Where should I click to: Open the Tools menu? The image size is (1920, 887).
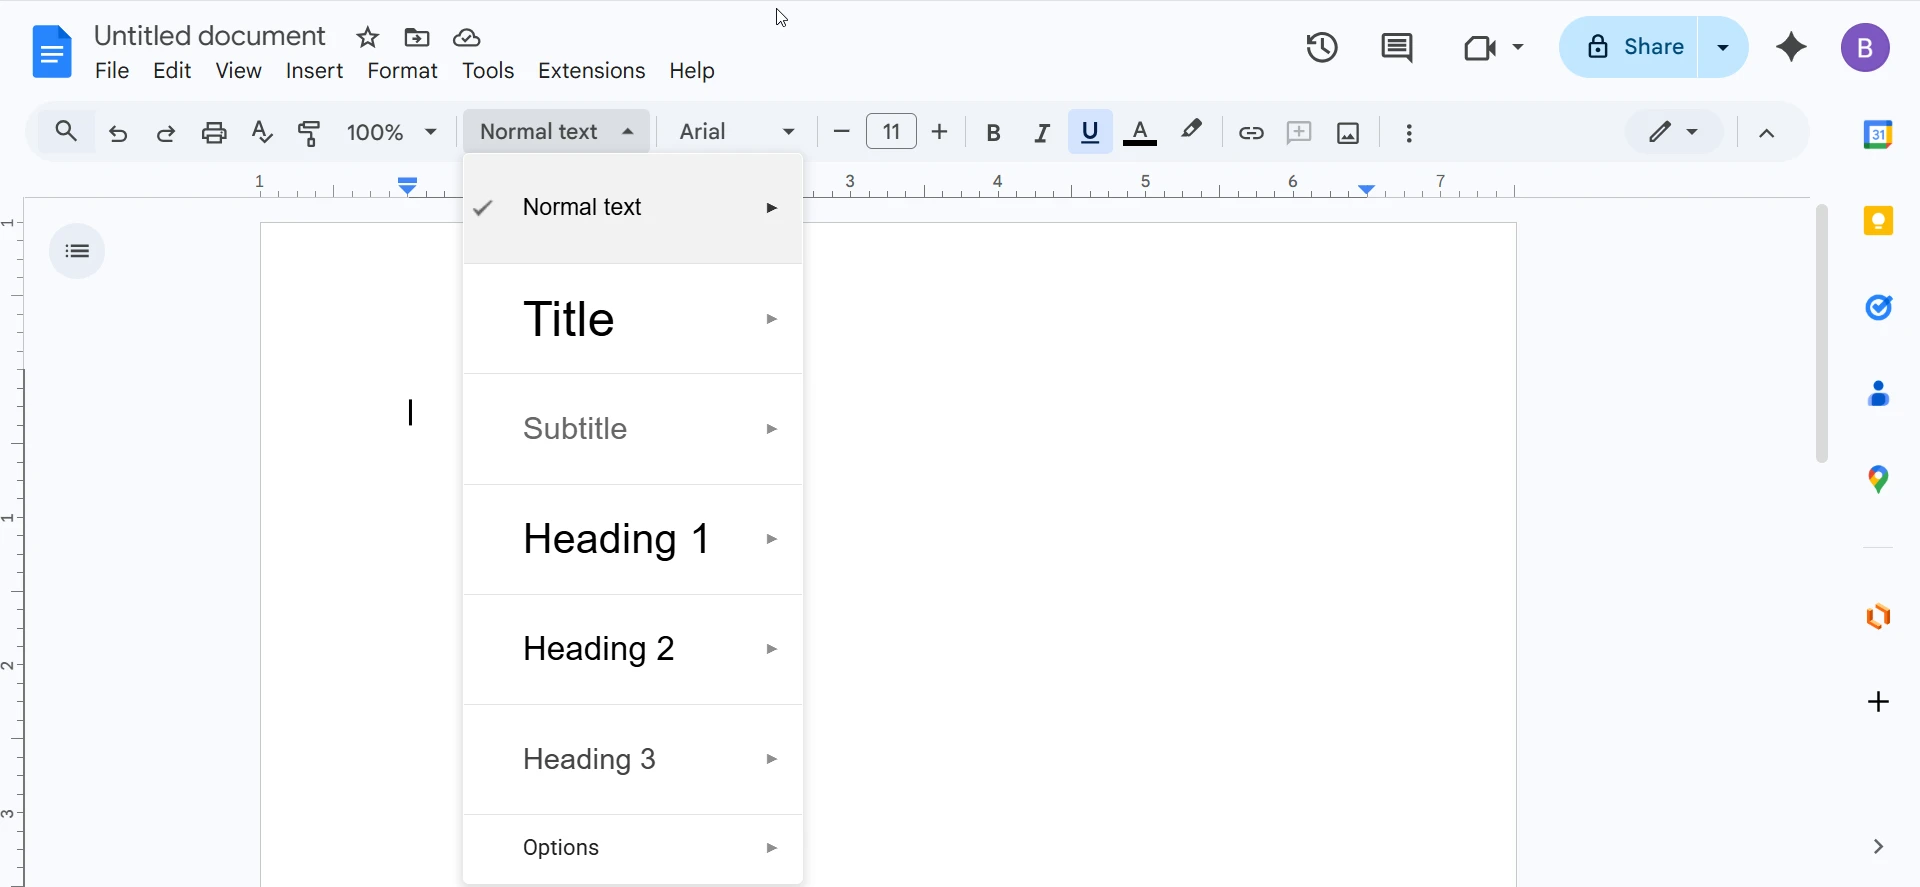488,71
